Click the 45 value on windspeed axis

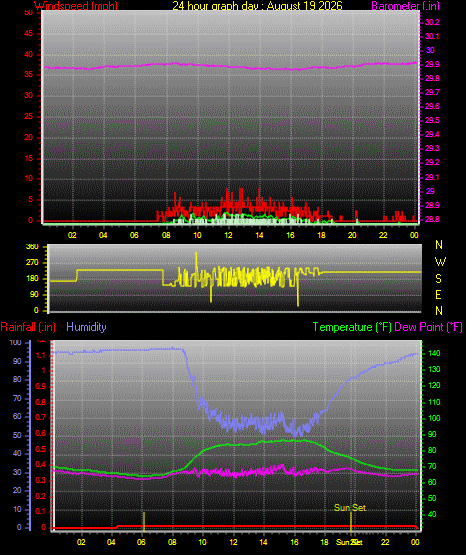tap(28, 34)
